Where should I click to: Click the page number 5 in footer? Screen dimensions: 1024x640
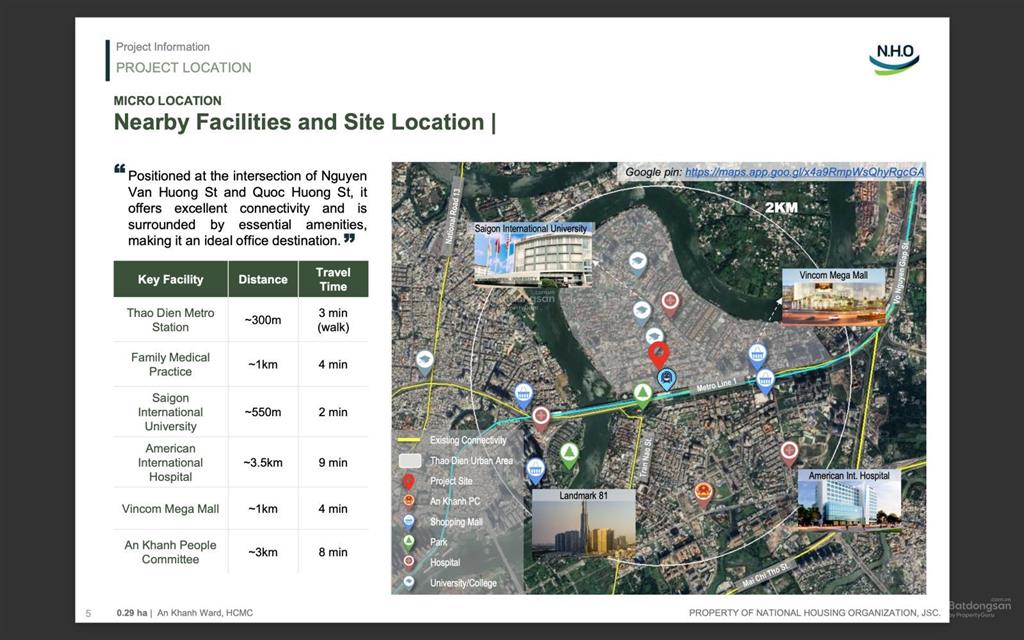88,613
